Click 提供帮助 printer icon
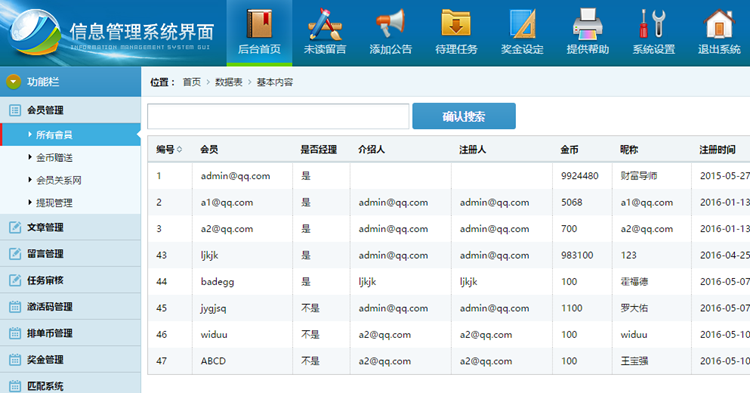Image resolution: width=750 pixels, height=393 pixels. [588, 24]
